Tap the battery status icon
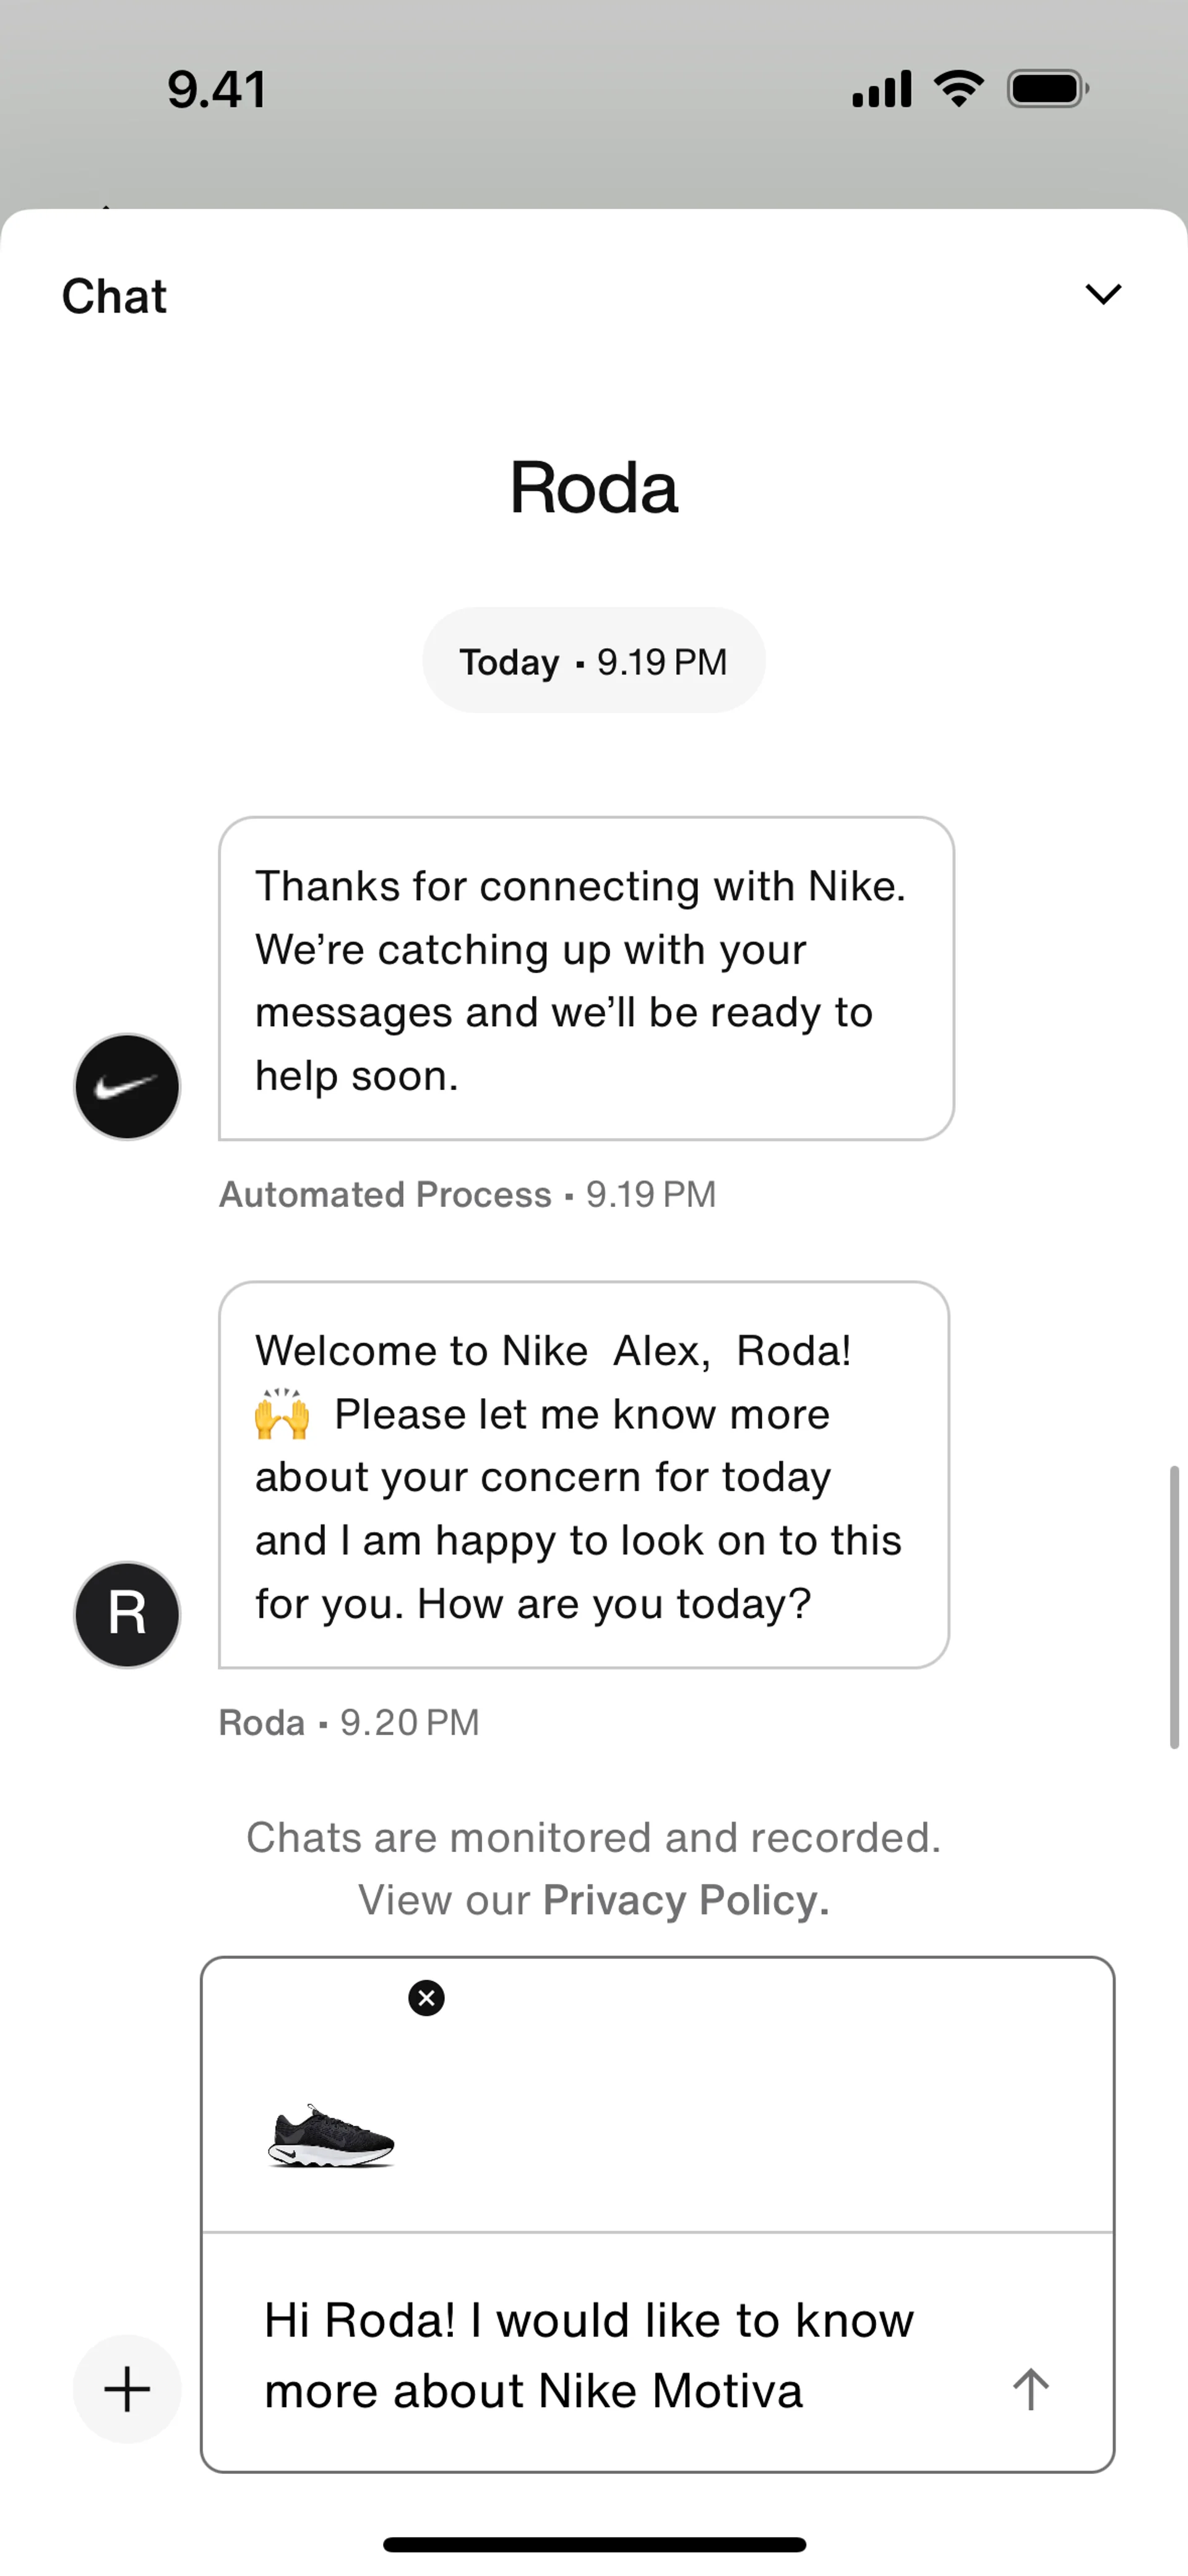Screen dimensions: 1188x2576 pos(1047,89)
